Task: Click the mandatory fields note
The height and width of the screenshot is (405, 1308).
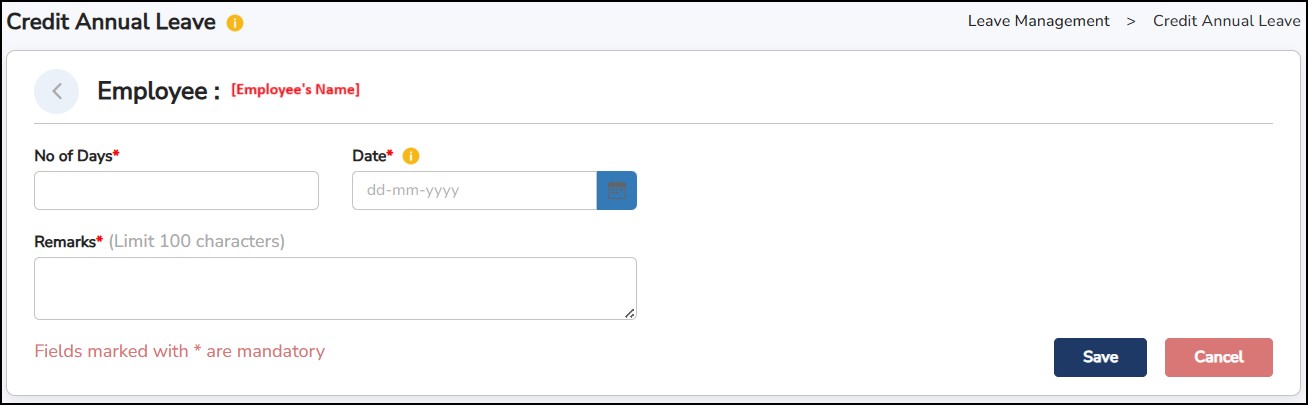Action: click(x=179, y=351)
